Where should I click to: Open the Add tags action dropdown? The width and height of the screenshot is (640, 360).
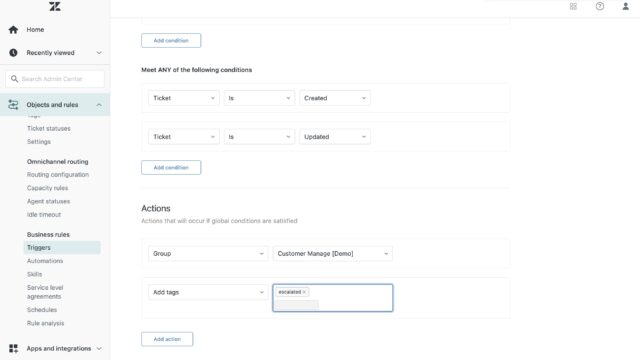click(208, 292)
